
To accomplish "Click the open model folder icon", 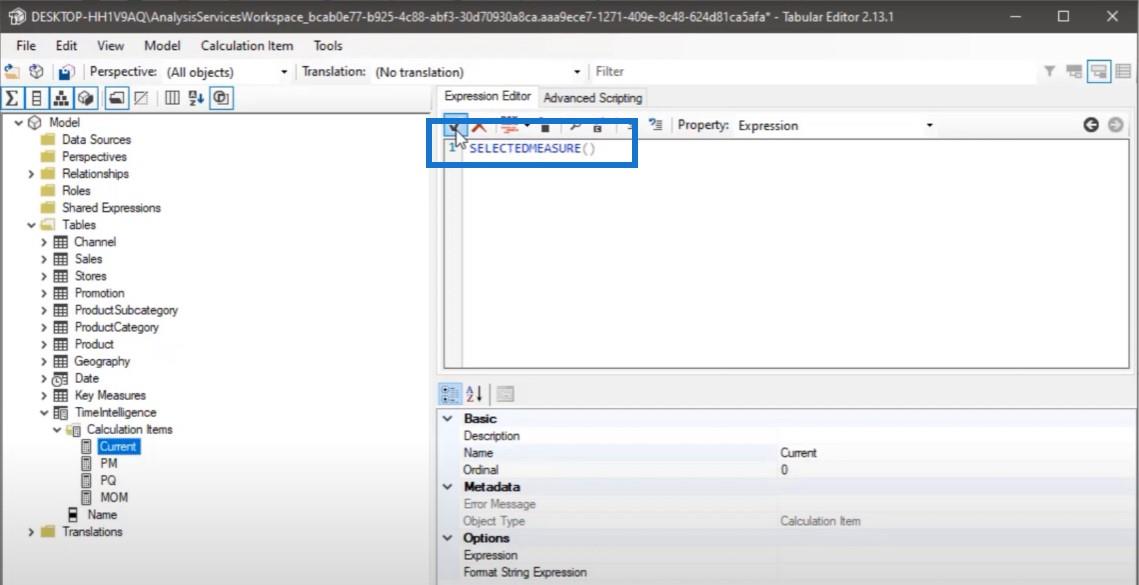I will 12,72.
